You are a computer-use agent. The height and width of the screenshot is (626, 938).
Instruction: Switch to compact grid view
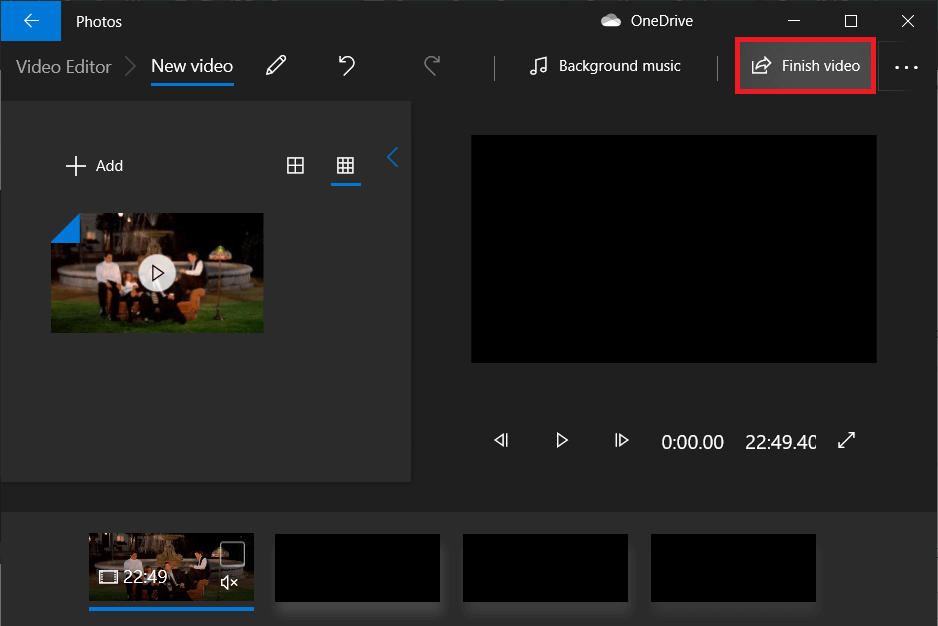click(x=345, y=165)
